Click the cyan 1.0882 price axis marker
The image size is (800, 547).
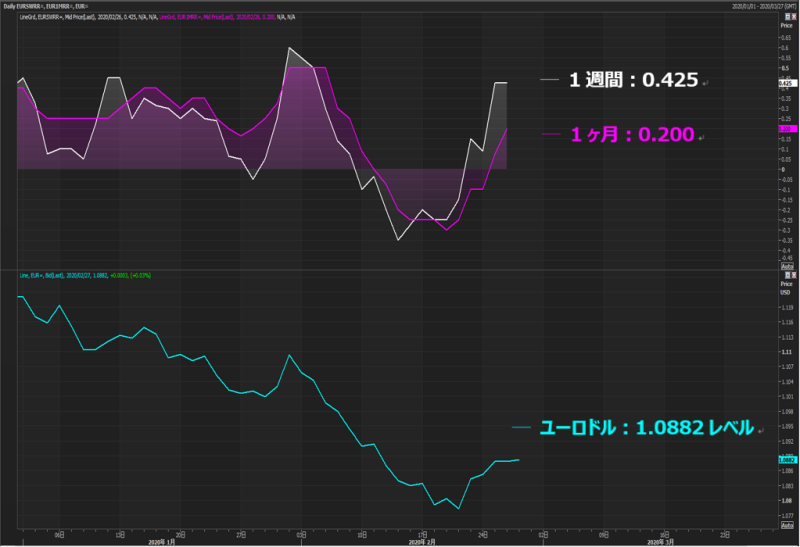click(786, 460)
